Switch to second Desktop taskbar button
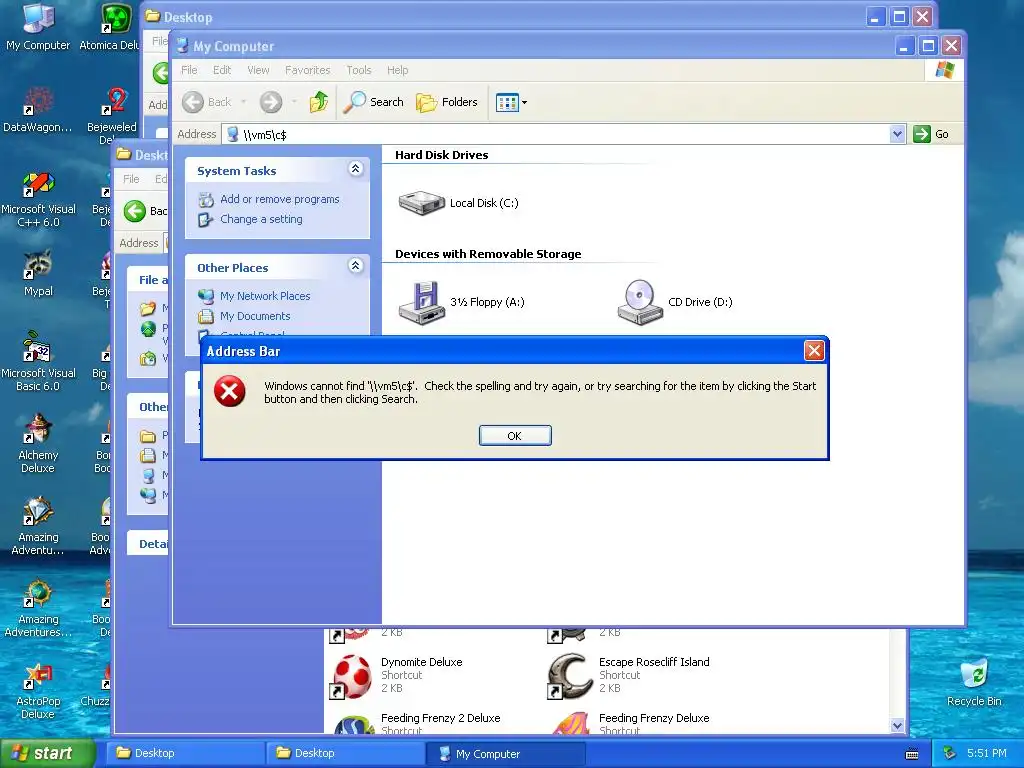 click(x=345, y=754)
